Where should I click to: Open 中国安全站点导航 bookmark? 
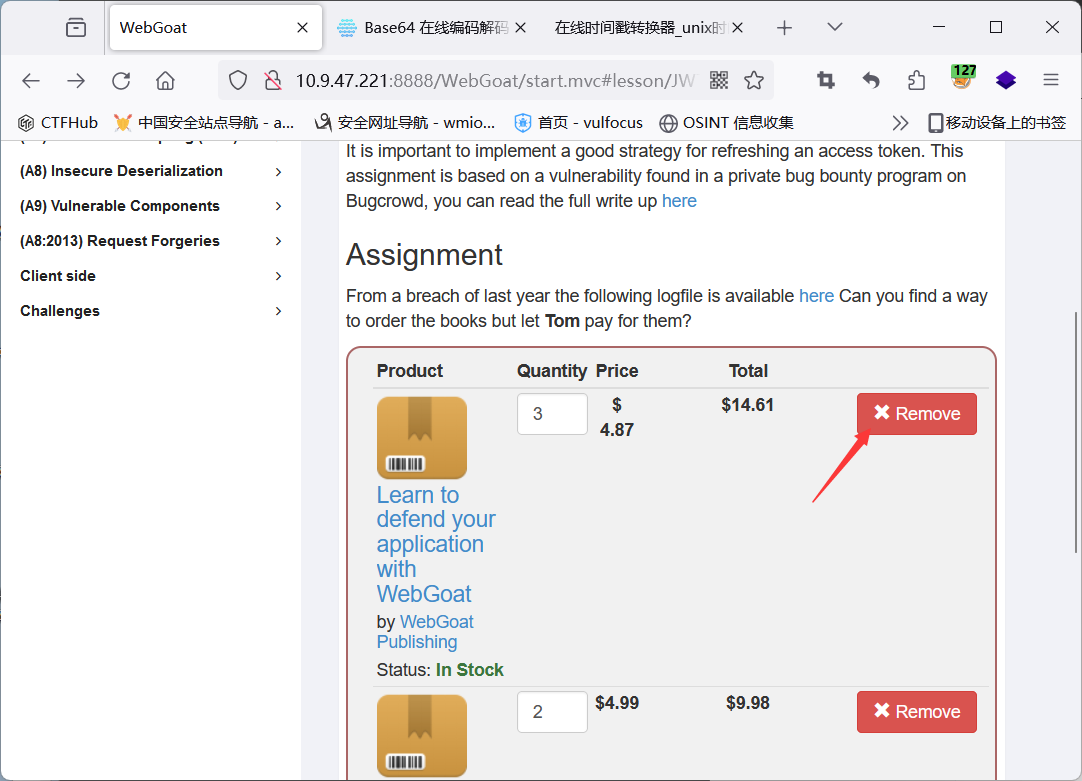click(x=204, y=123)
